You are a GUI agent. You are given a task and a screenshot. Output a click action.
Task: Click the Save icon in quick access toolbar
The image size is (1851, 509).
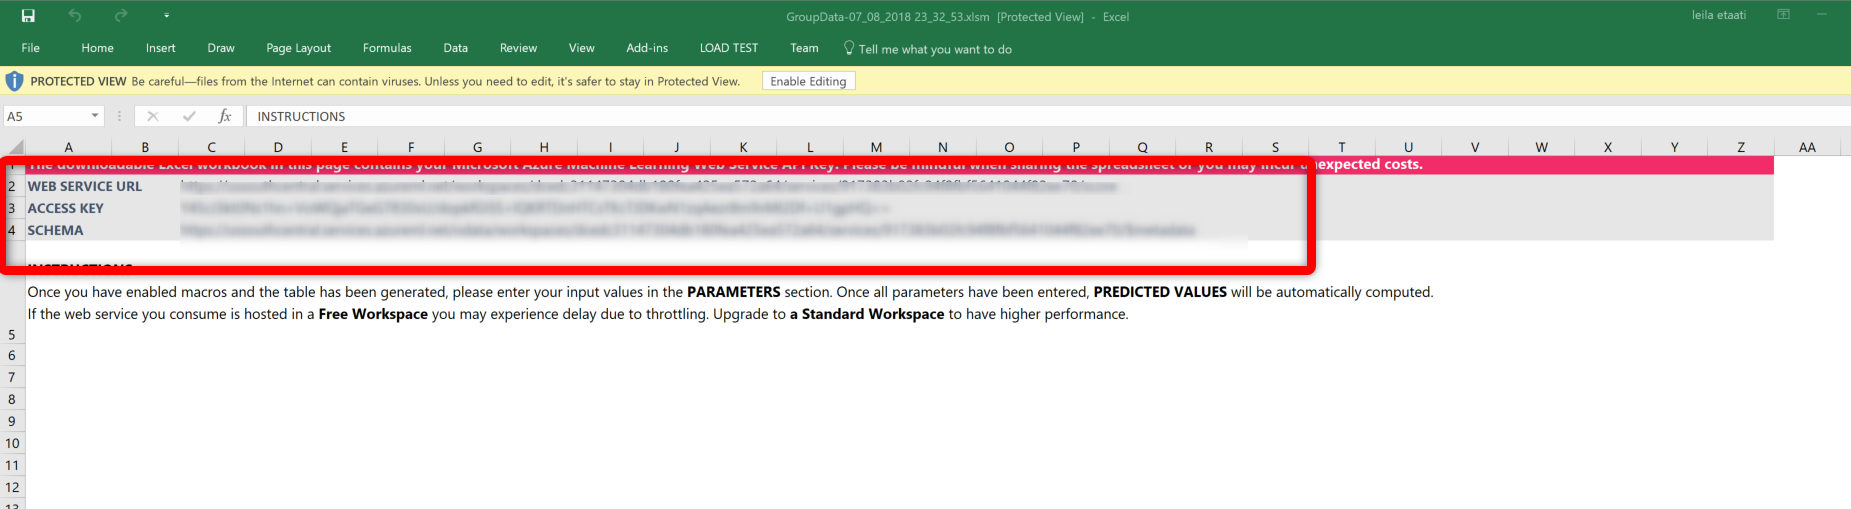click(28, 16)
